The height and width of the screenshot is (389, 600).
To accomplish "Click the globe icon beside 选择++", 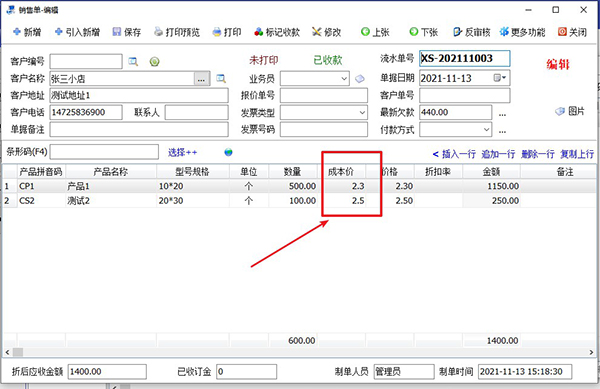I will point(228,152).
